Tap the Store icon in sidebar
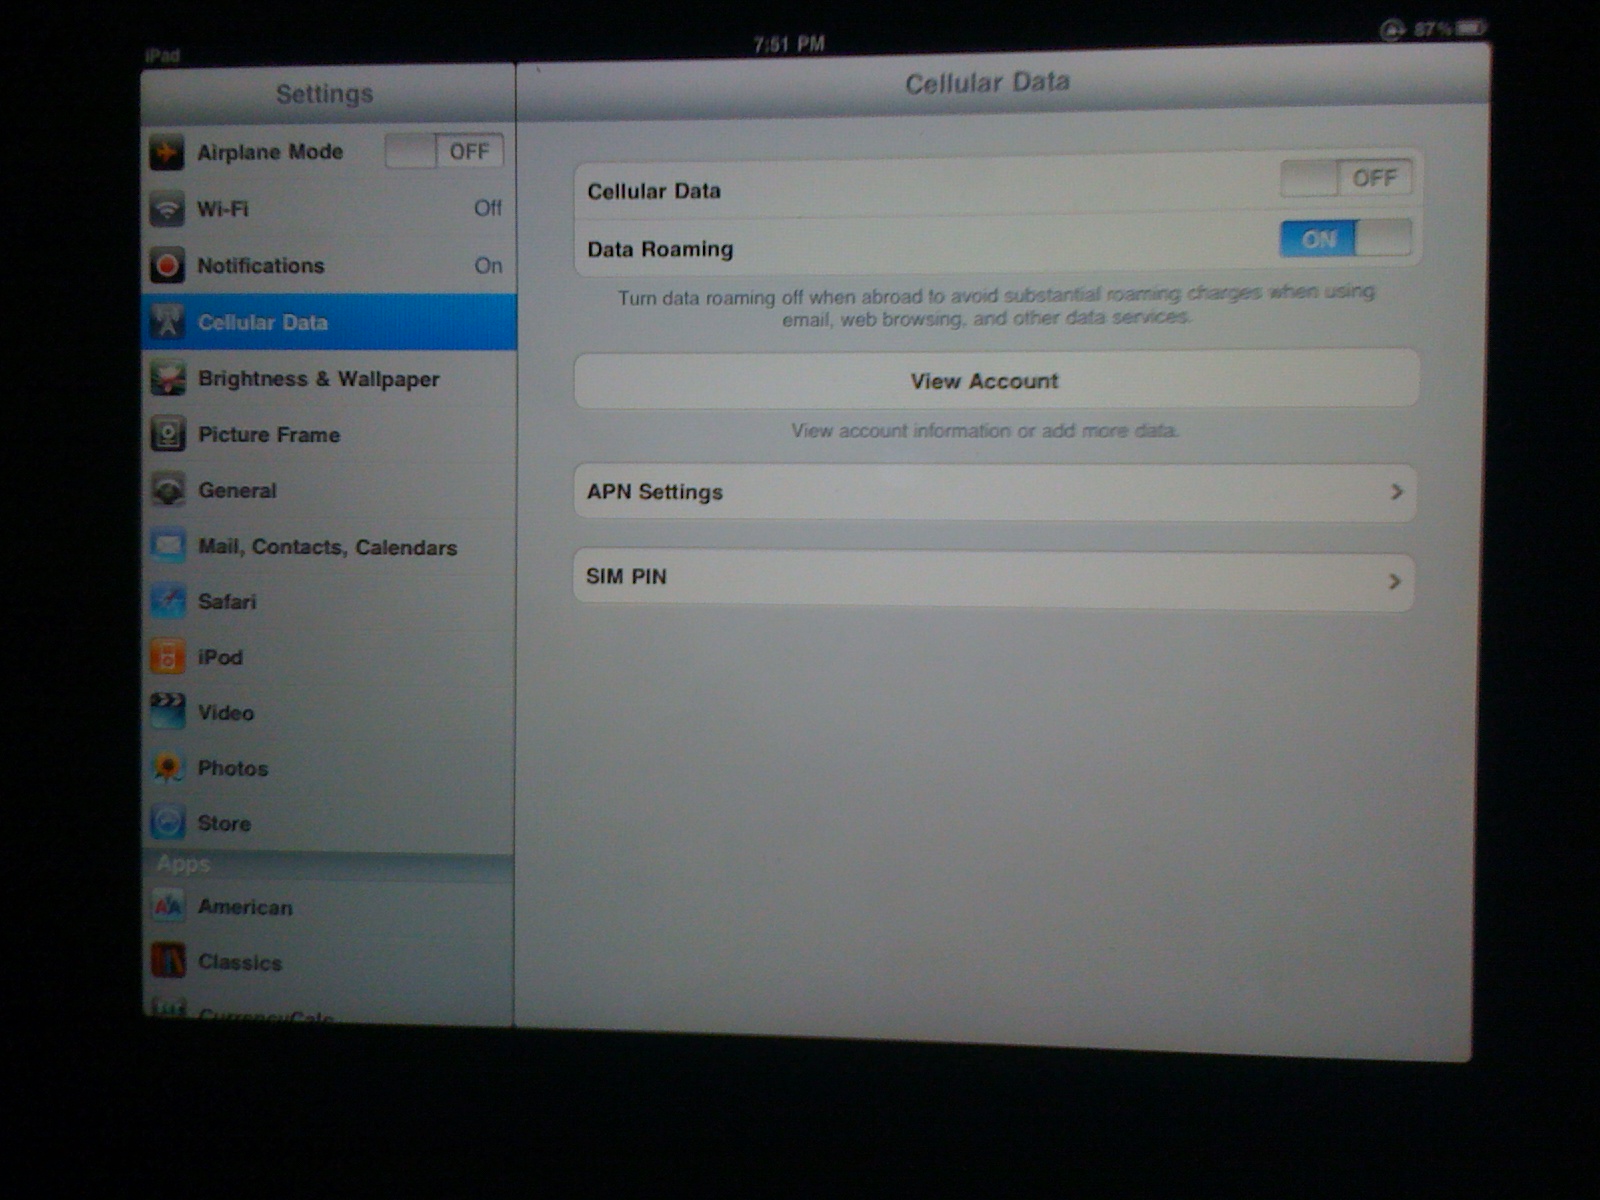 [x=168, y=823]
